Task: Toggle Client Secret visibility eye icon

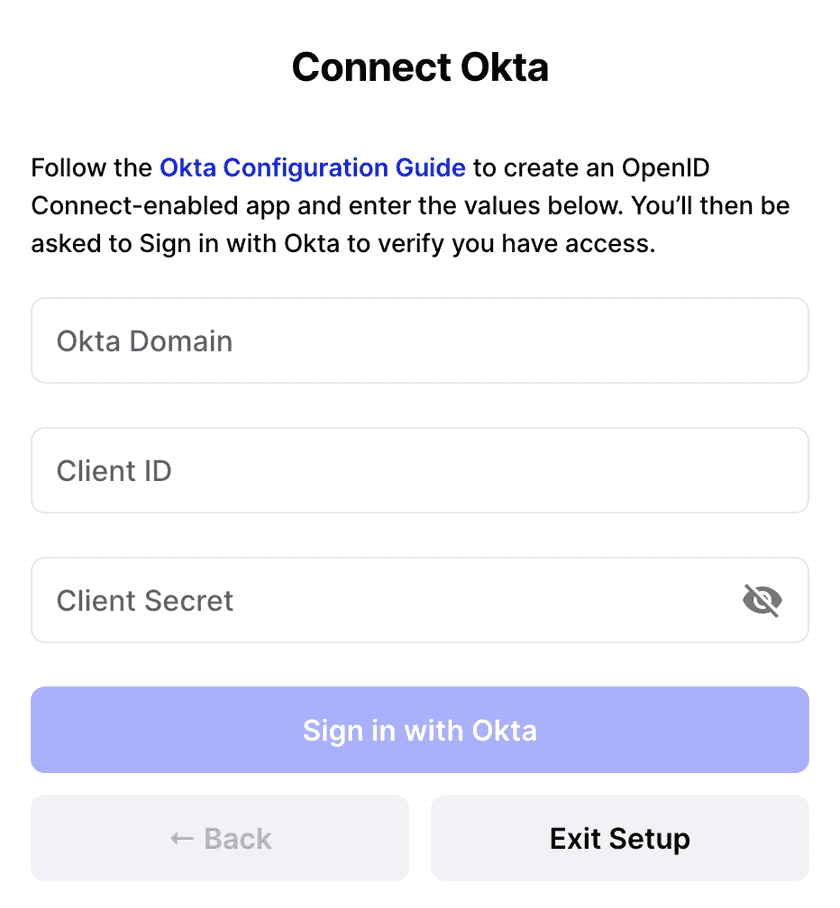Action: [762, 601]
